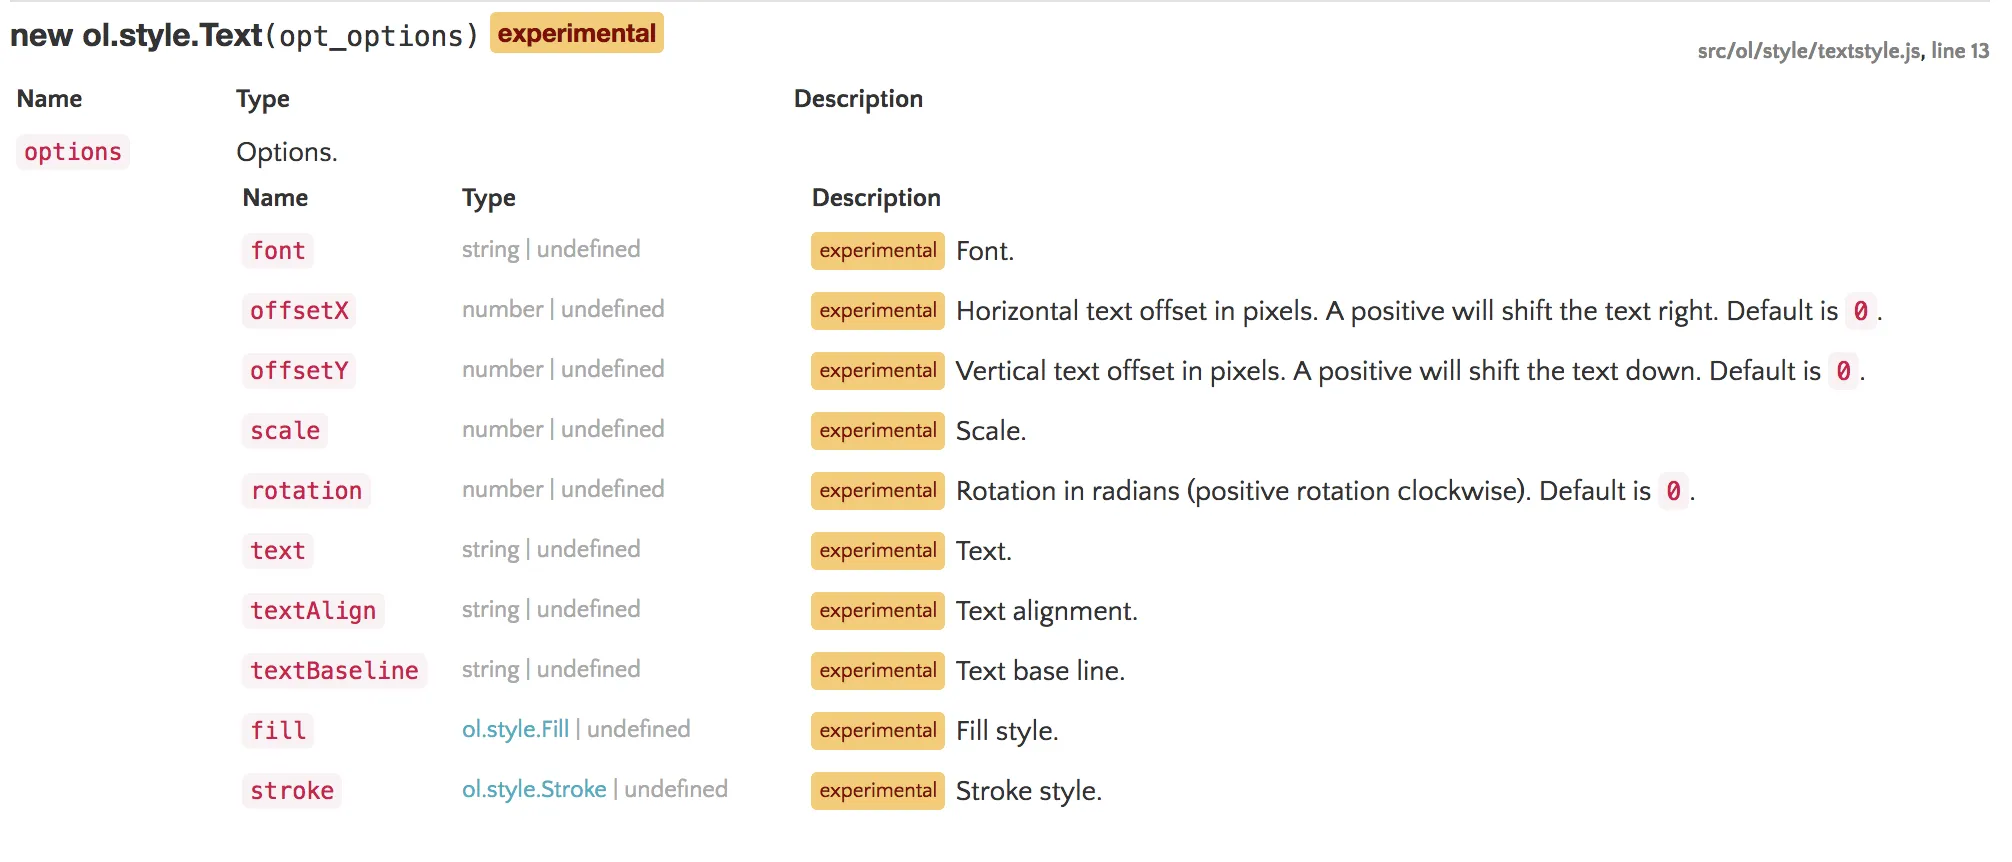The image size is (2012, 862).
Task: Open the ol.style.Stroke type link
Action: (534, 789)
